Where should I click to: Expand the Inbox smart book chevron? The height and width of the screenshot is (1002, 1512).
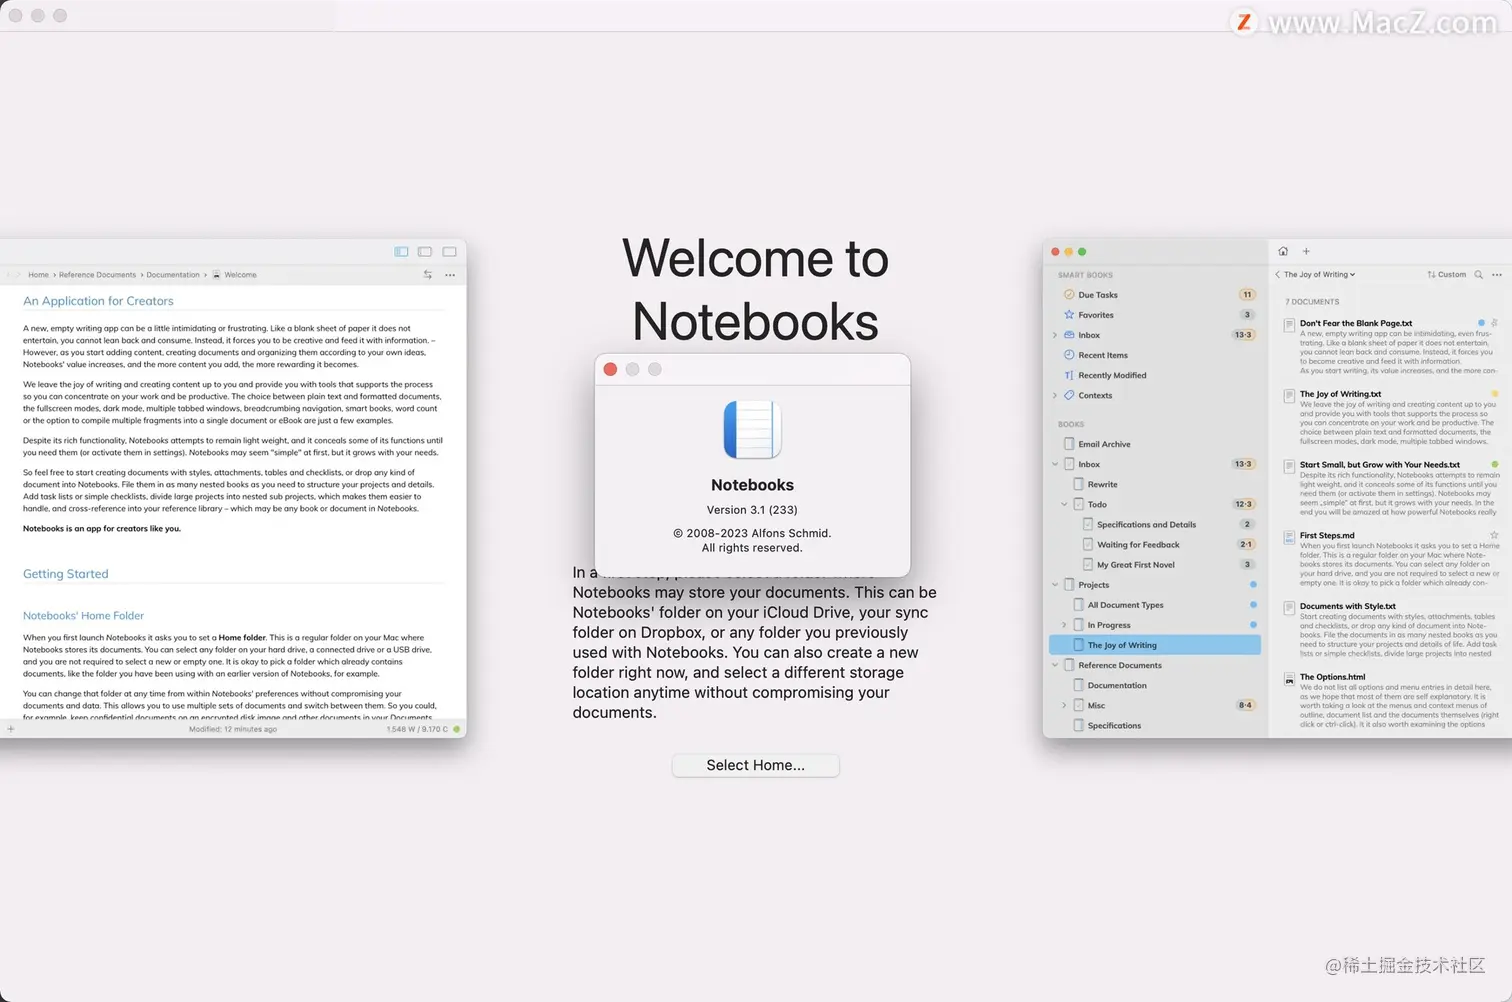click(1055, 335)
